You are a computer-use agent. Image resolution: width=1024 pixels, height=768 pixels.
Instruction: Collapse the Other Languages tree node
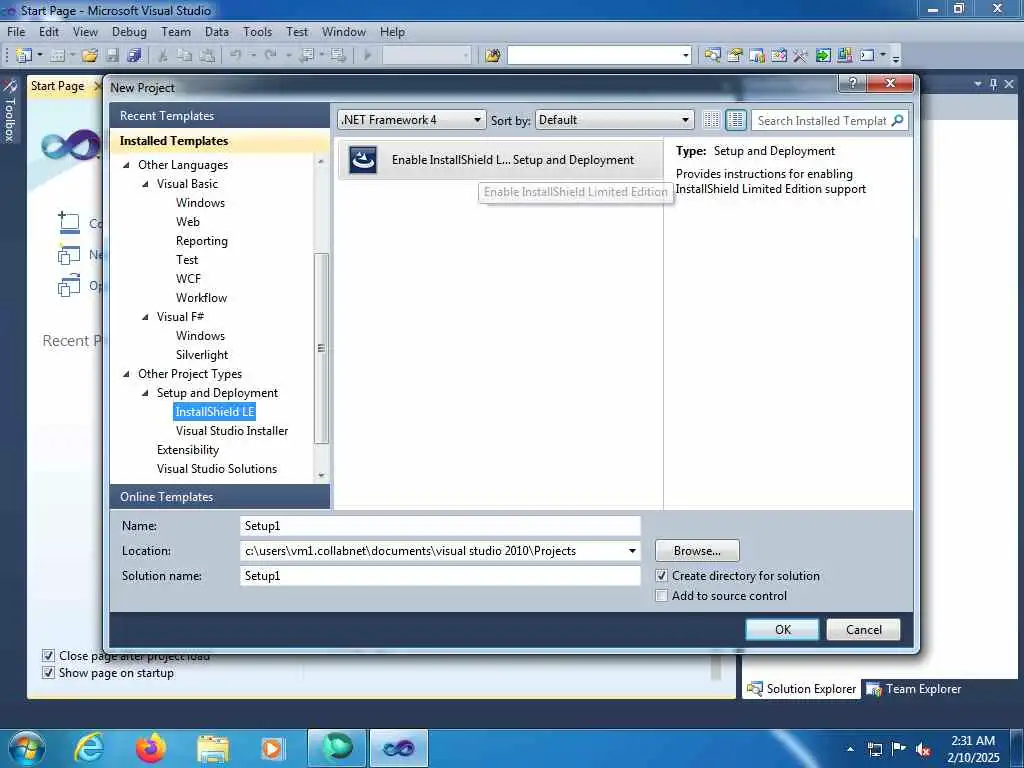pos(127,165)
